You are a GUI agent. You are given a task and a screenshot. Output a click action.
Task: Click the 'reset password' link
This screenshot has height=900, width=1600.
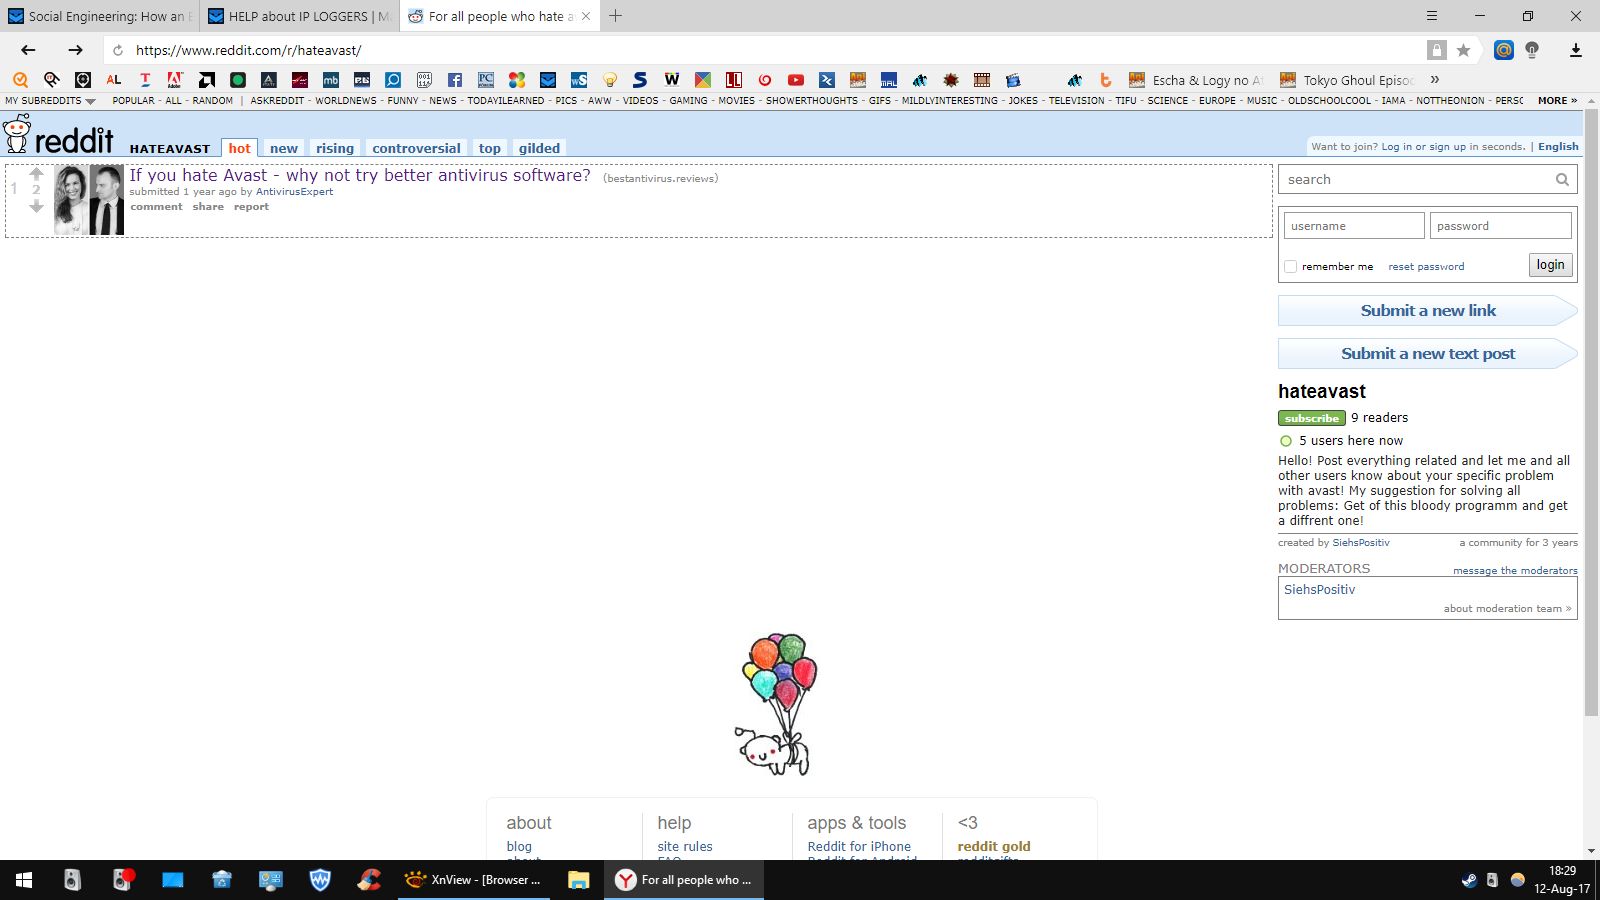pos(1426,267)
